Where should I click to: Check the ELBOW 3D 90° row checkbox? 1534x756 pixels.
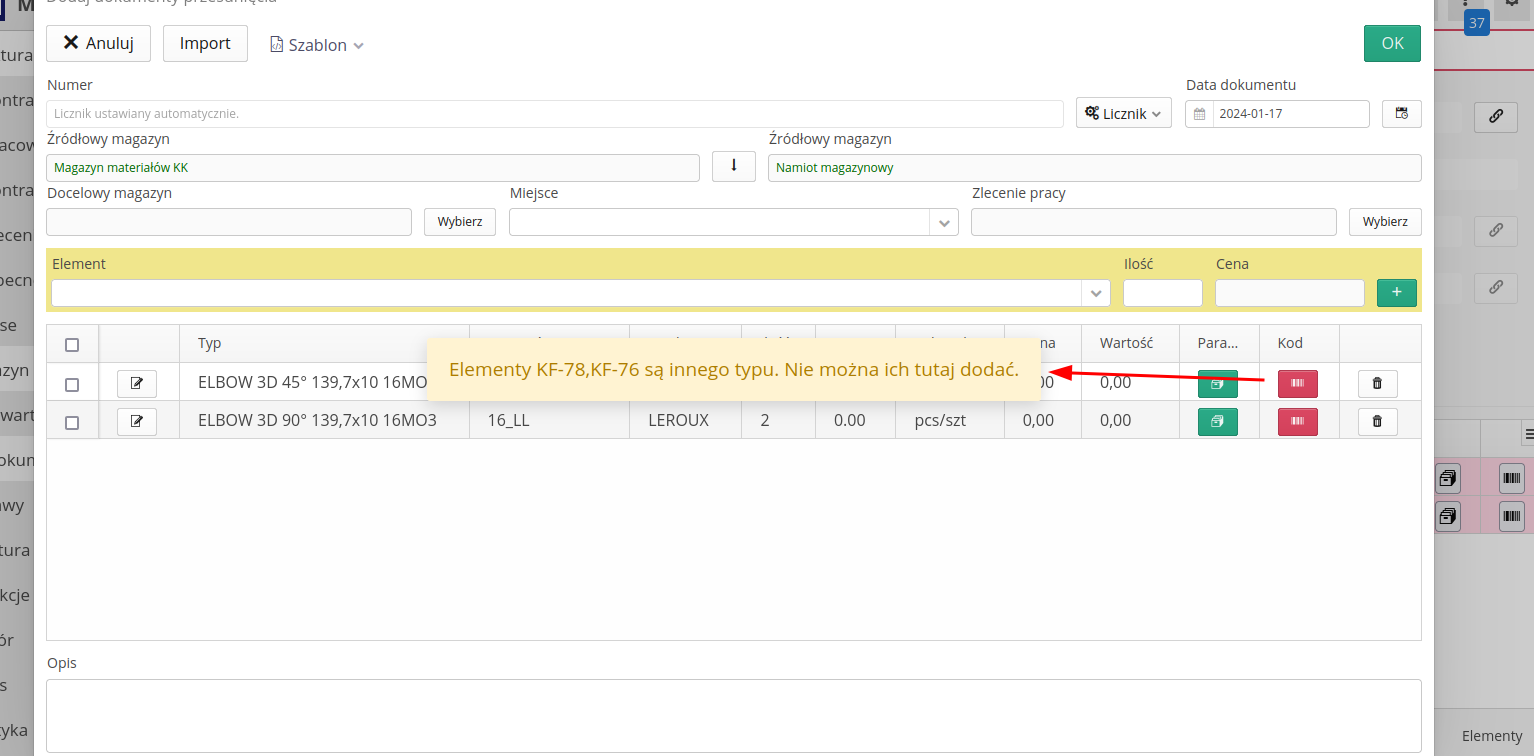(72, 423)
